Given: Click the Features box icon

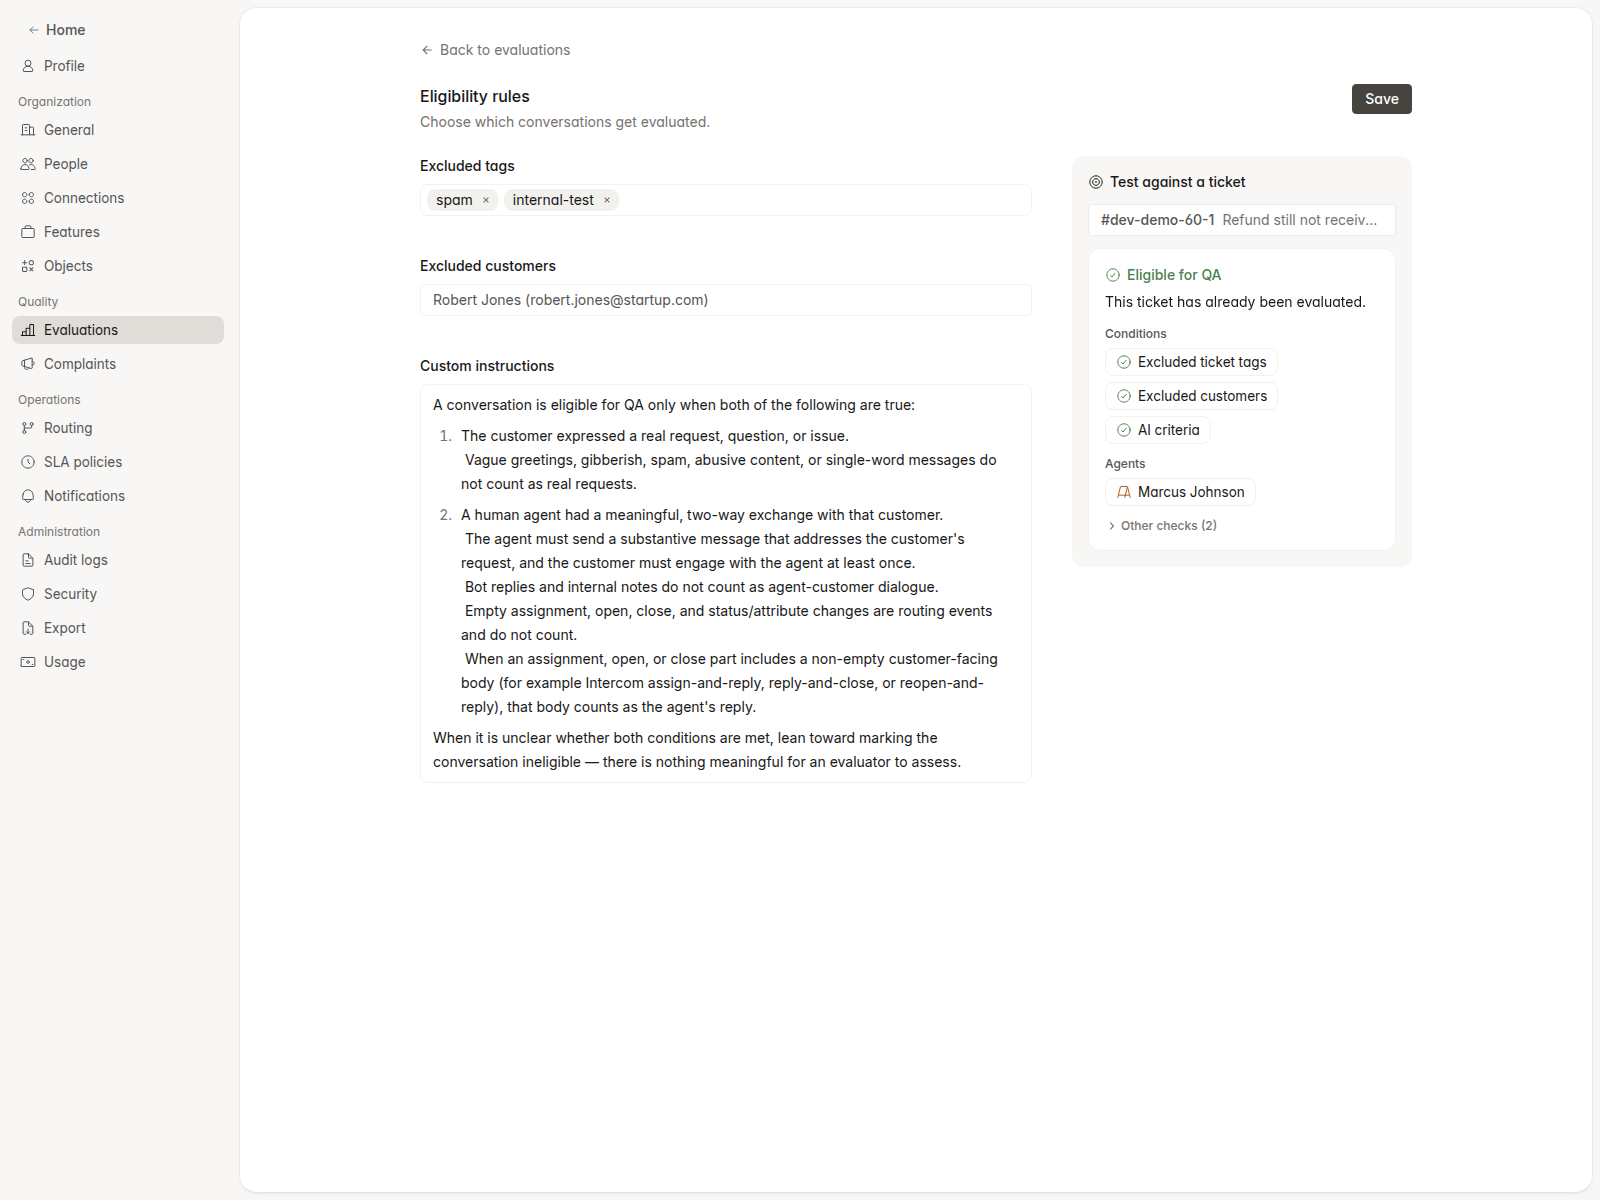Looking at the screenshot, I should point(28,232).
